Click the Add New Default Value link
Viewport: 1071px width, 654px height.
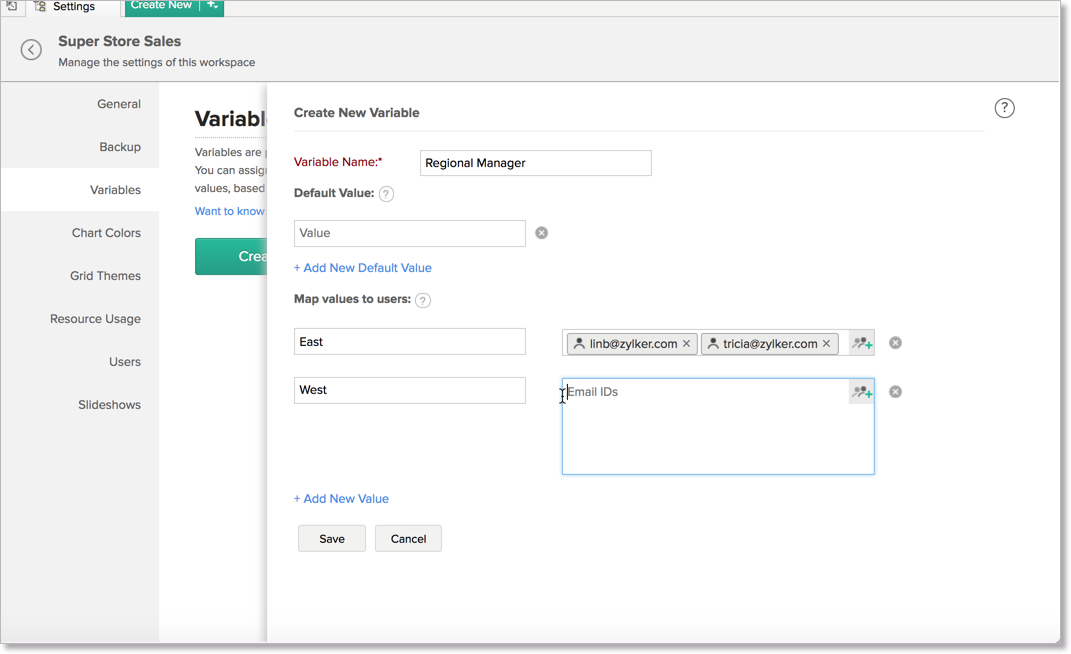[363, 267]
